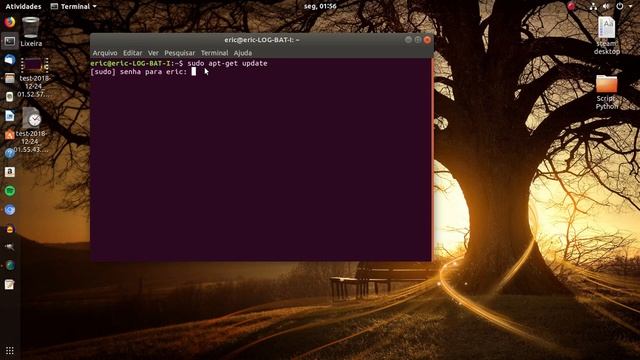Click the sudo password prompt line
640x360 pixels.
tap(143, 72)
